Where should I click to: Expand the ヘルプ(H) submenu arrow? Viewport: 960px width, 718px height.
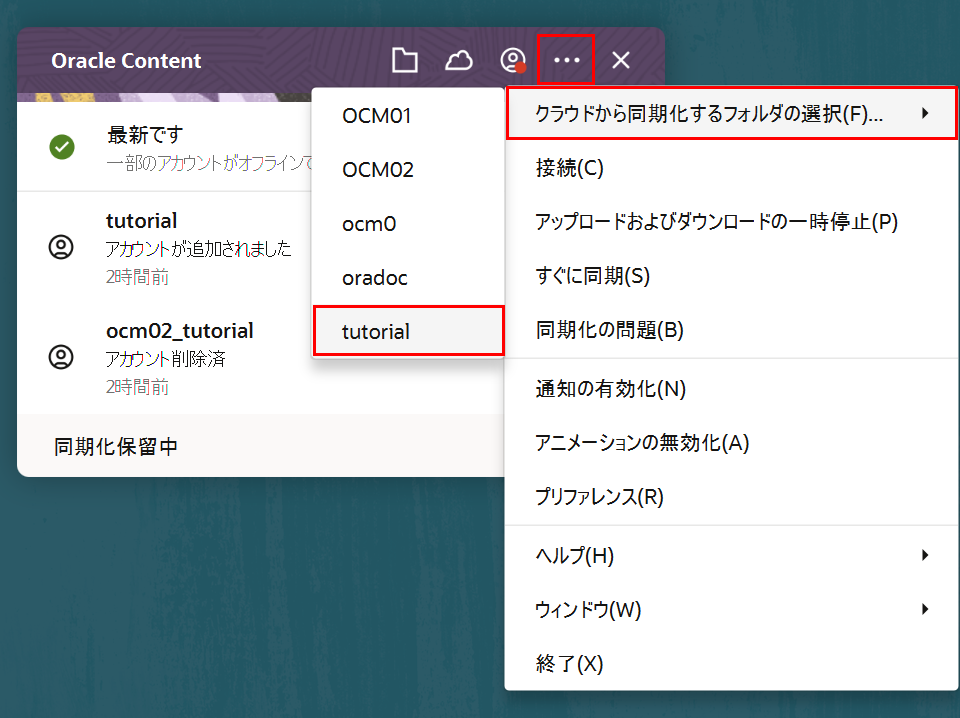[925, 555]
